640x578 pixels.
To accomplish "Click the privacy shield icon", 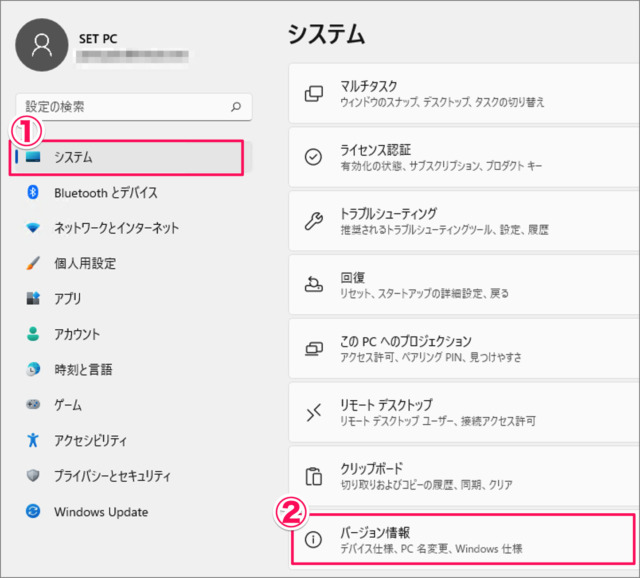I will pyautogui.click(x=33, y=476).
